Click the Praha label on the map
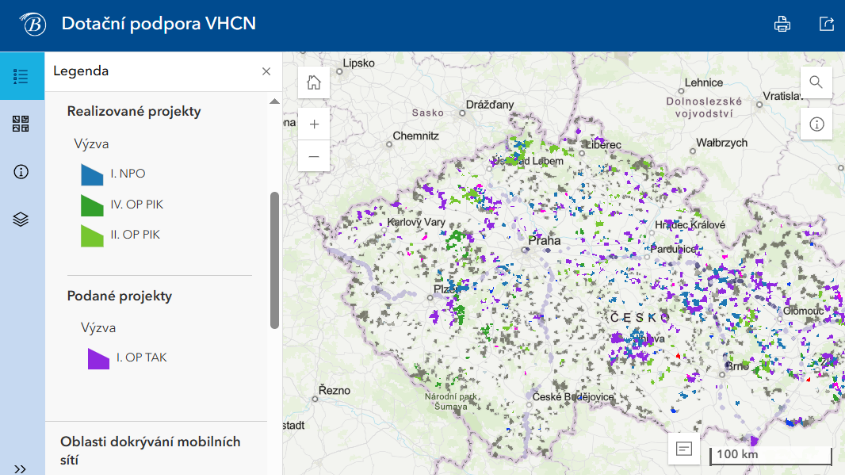This screenshot has width=845, height=475. 544,241
